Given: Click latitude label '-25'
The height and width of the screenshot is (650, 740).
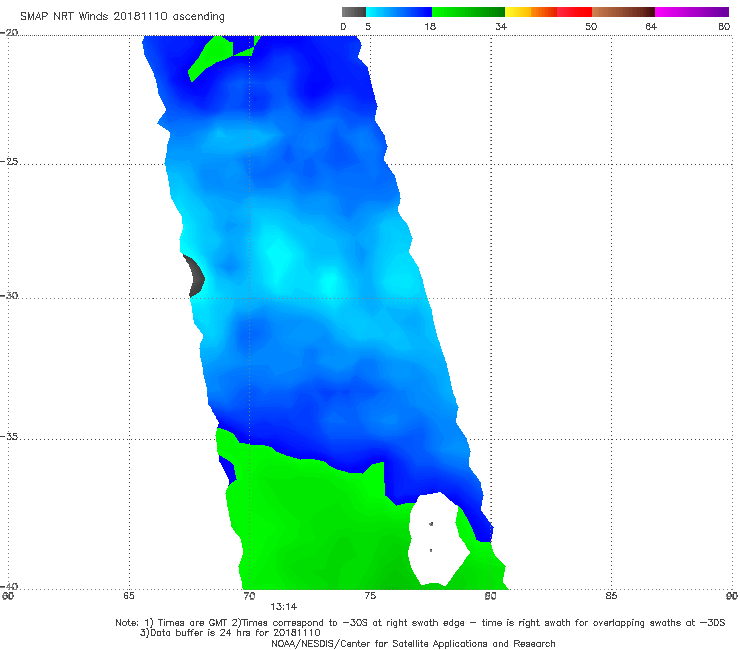Looking at the screenshot, I should click(9, 161).
